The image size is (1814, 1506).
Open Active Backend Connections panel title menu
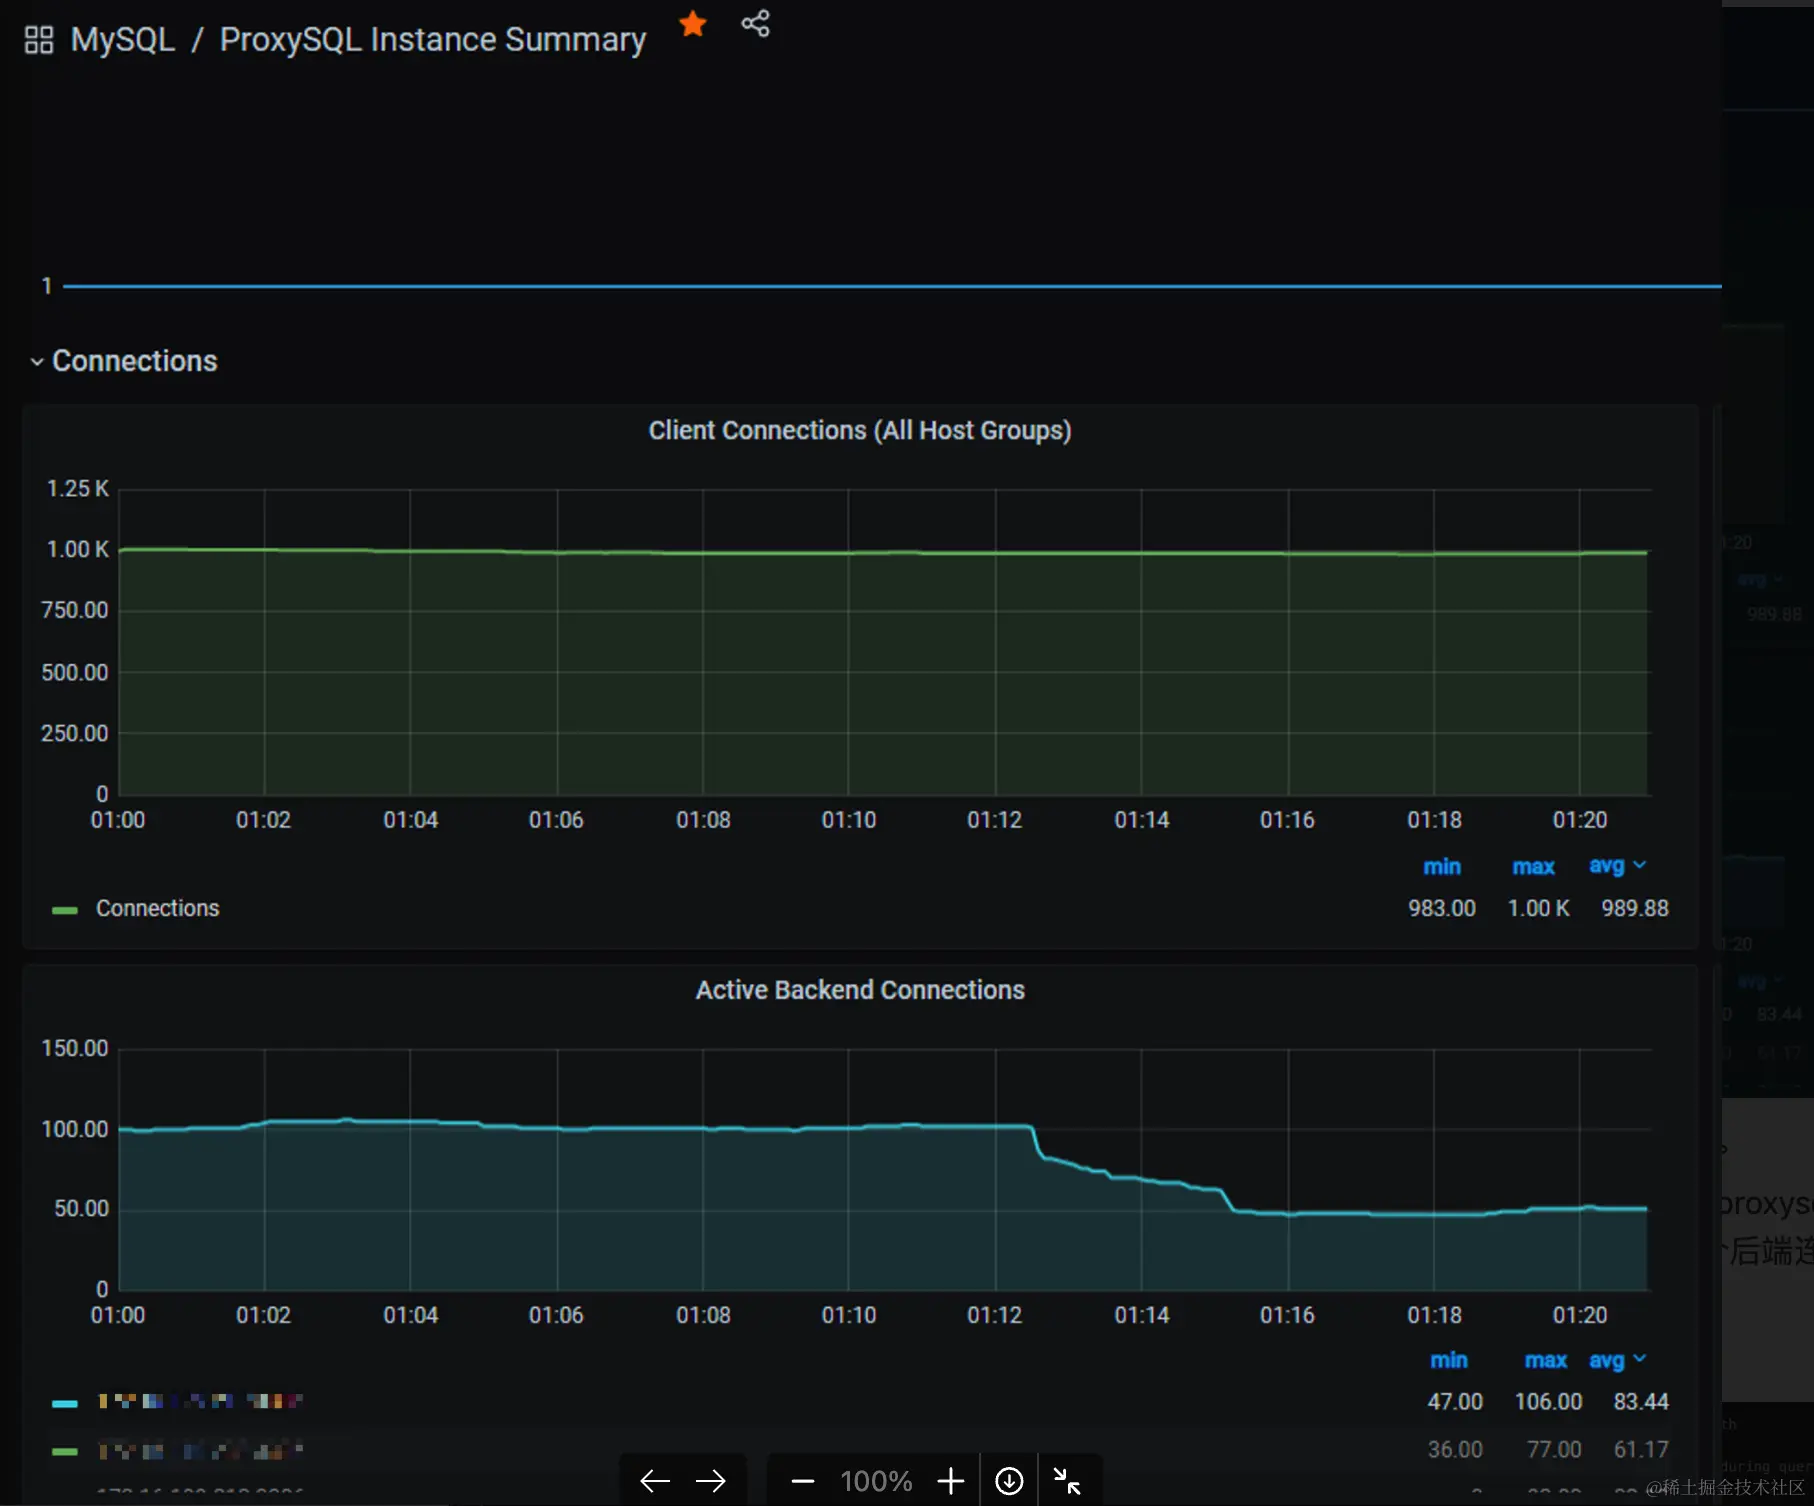click(x=860, y=990)
